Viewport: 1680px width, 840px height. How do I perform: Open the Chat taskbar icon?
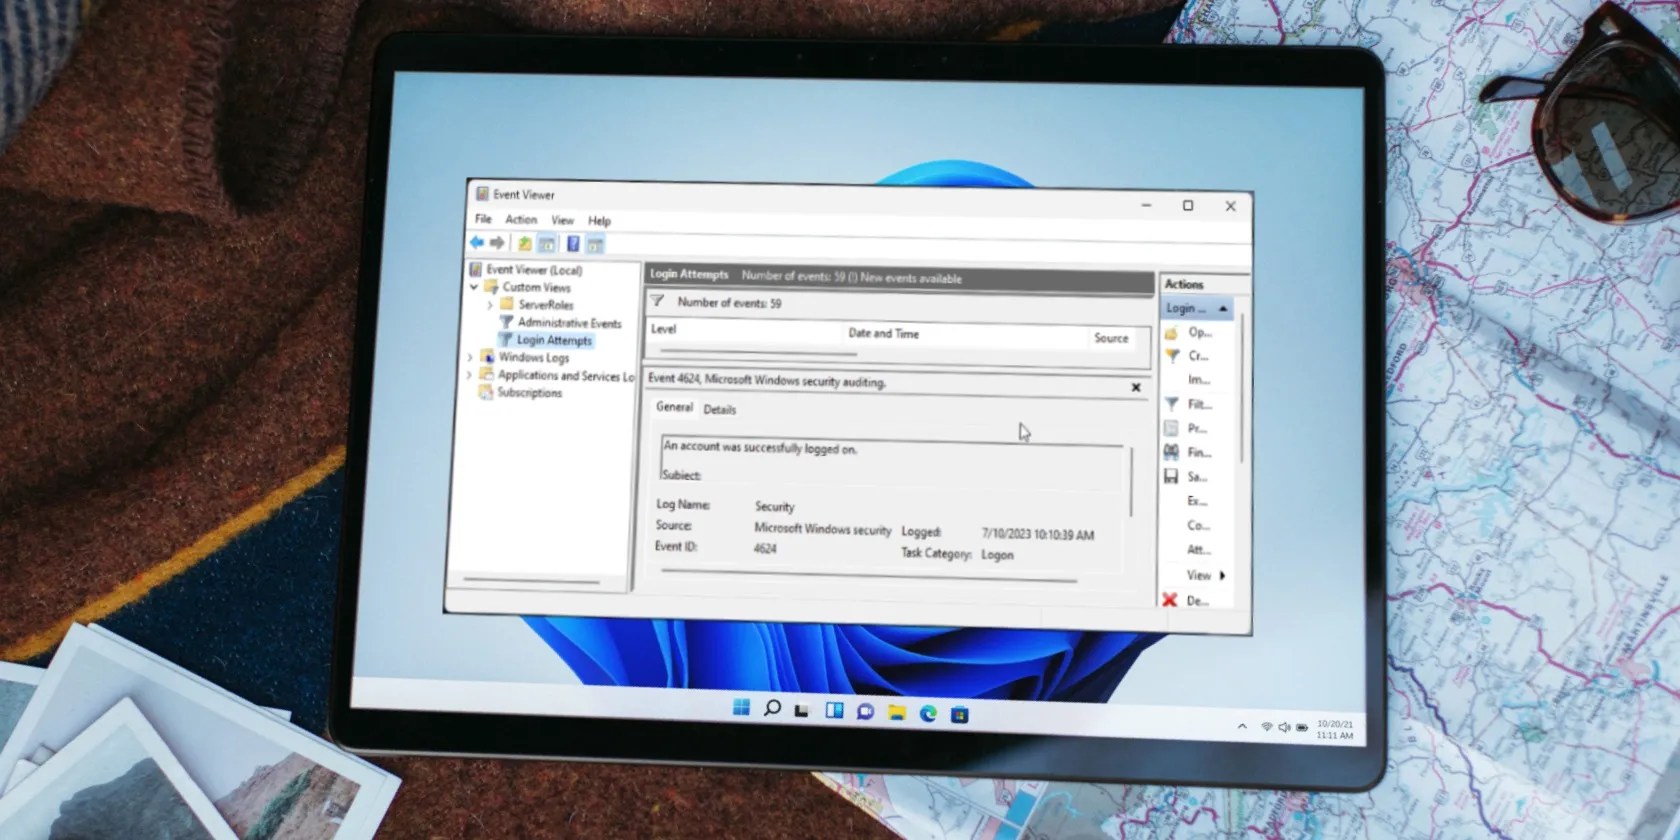865,711
